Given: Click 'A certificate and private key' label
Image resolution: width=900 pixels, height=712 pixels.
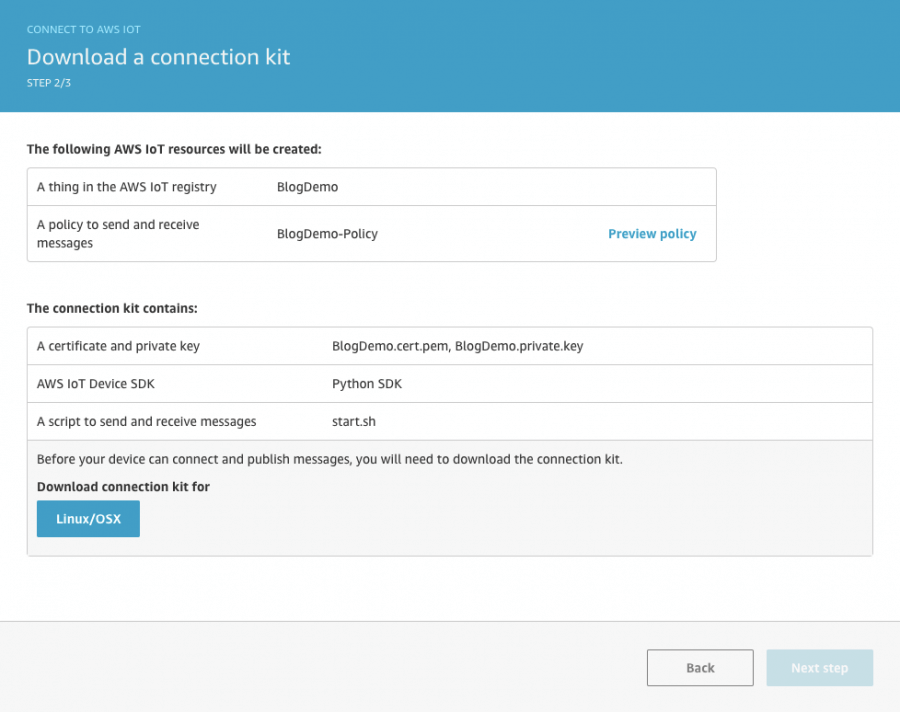Looking at the screenshot, I should click(118, 346).
